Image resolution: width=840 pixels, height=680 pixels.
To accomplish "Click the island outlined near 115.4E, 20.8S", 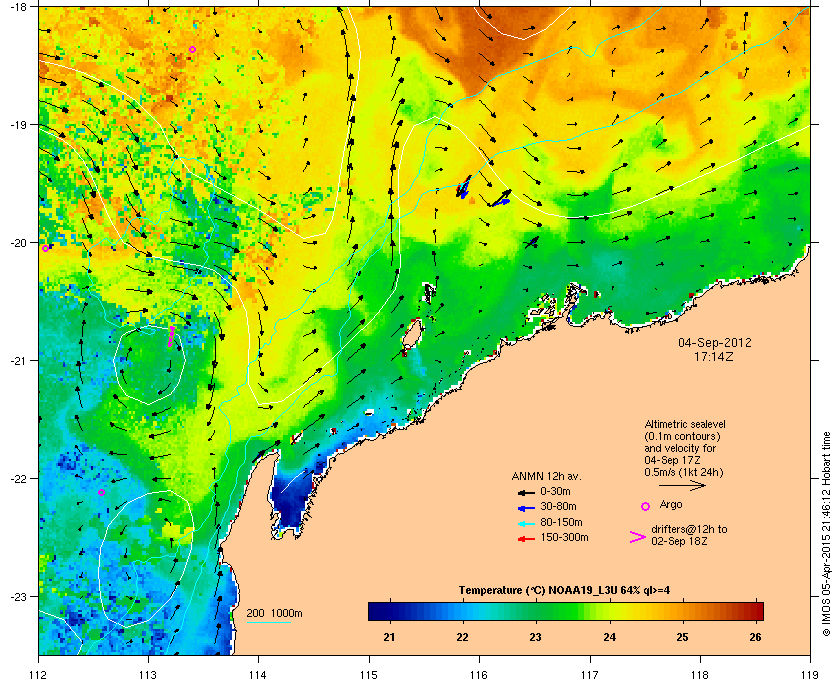I will [x=412, y=336].
